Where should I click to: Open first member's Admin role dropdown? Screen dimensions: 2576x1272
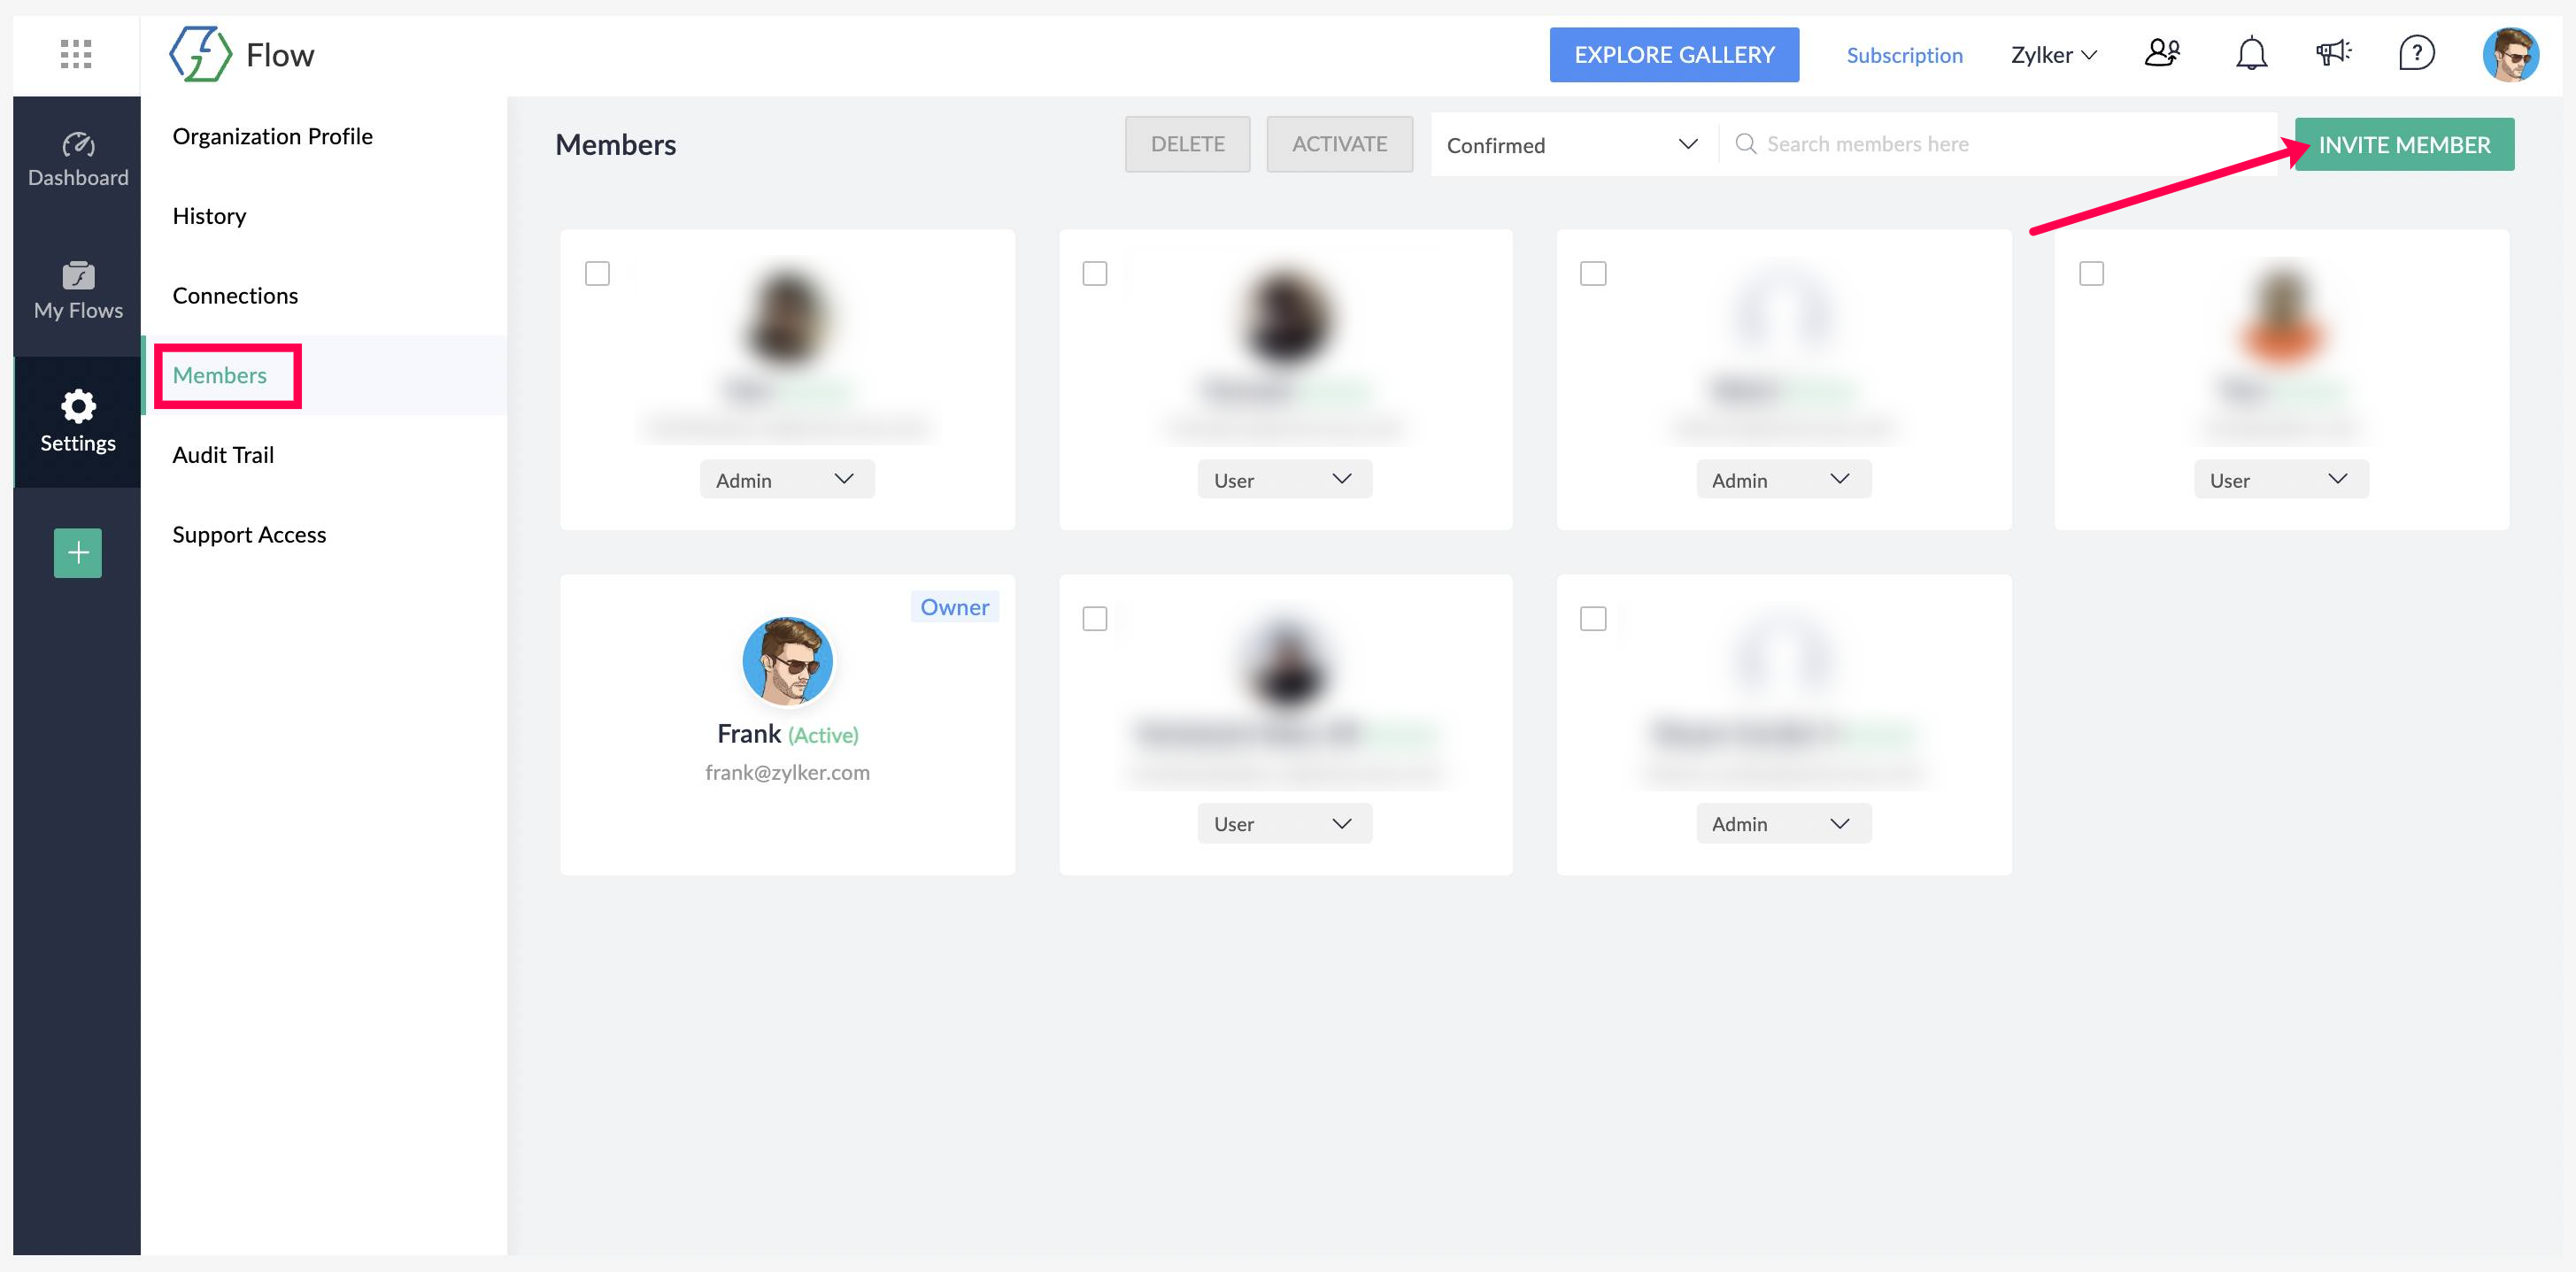coord(786,480)
